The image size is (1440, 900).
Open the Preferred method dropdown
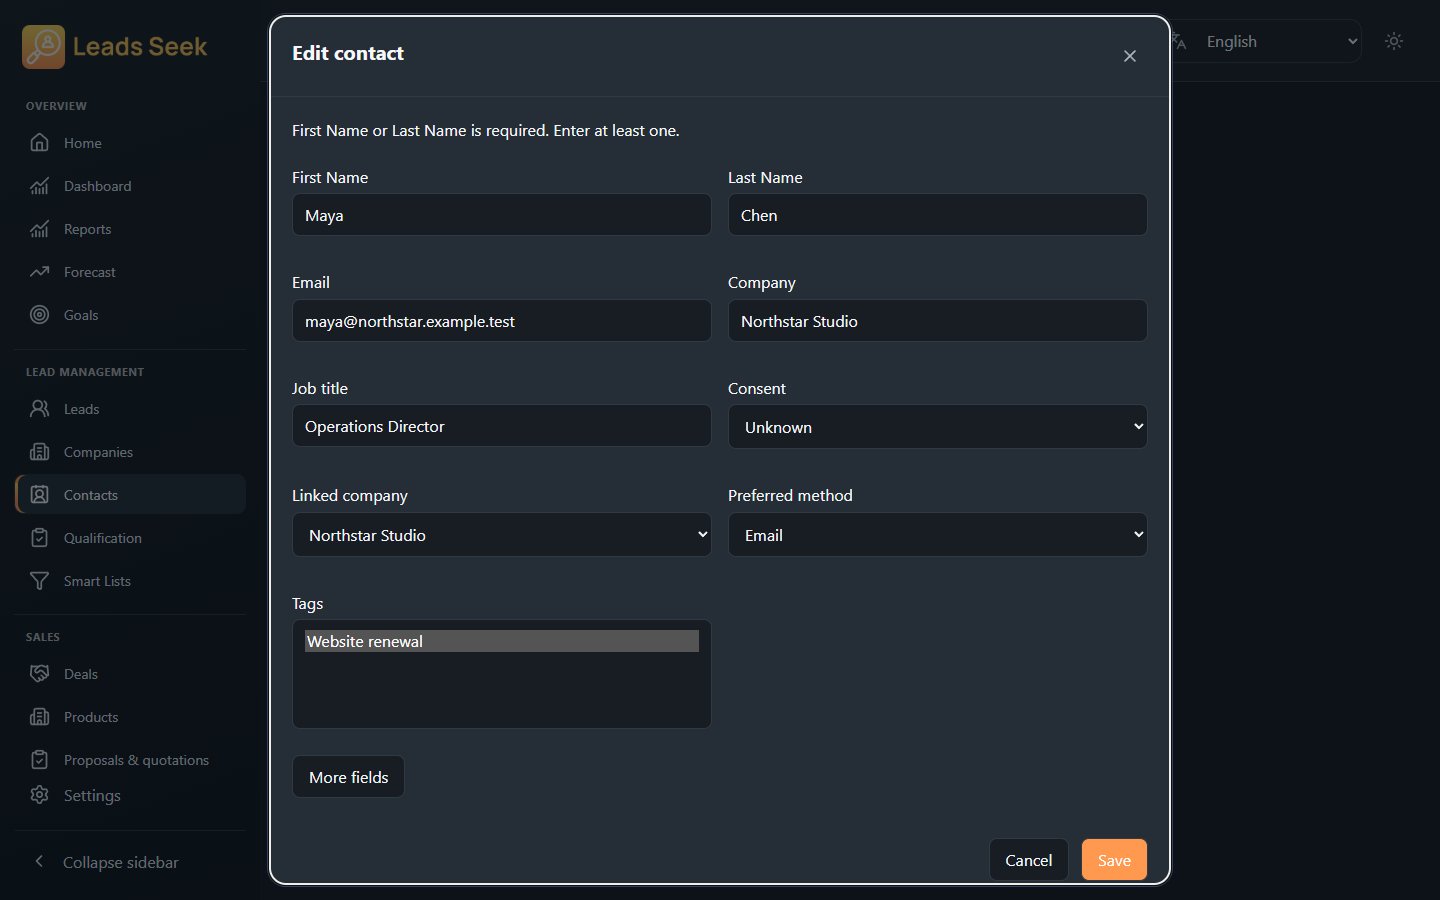[937, 535]
